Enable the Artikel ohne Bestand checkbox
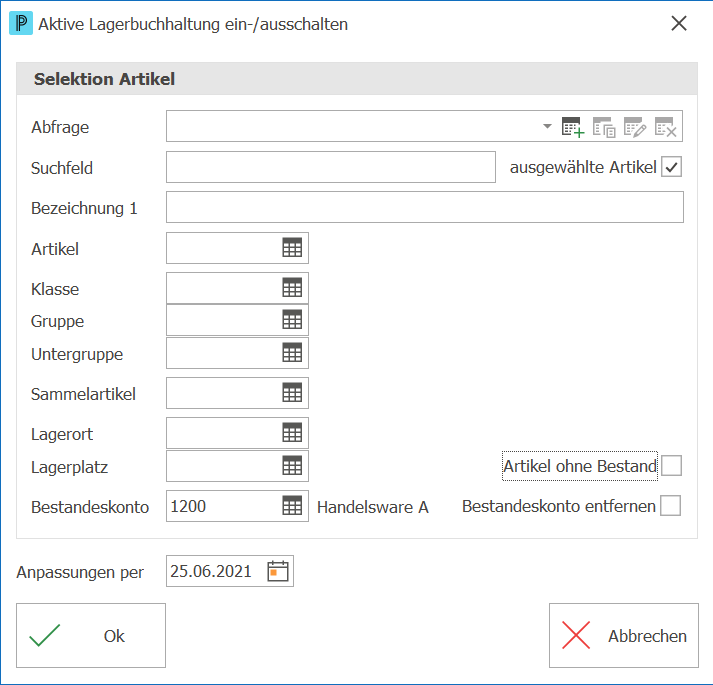Image resolution: width=713 pixels, height=685 pixels. click(x=671, y=466)
